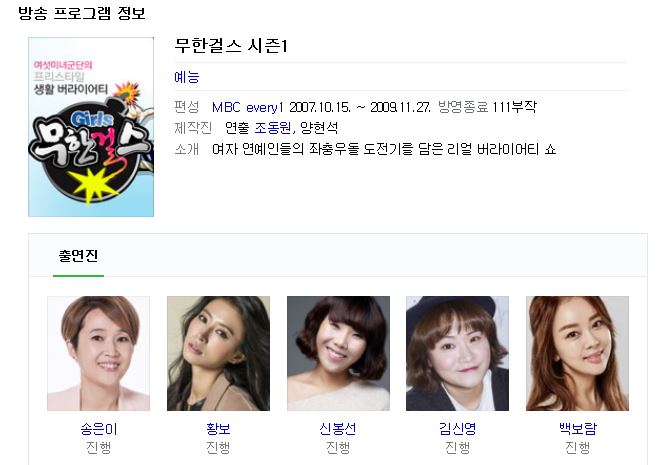Viewport: 658px width, 465px height.
Task: Click the 방영종료 status text
Action: (463, 107)
